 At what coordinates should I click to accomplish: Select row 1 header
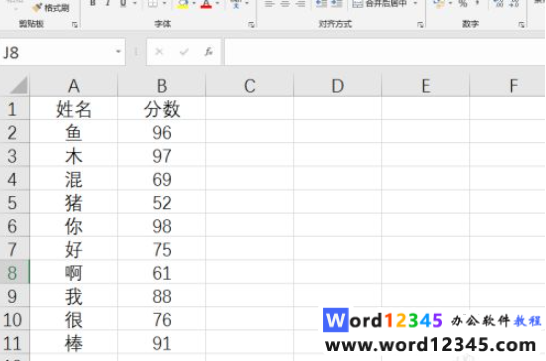pos(14,109)
